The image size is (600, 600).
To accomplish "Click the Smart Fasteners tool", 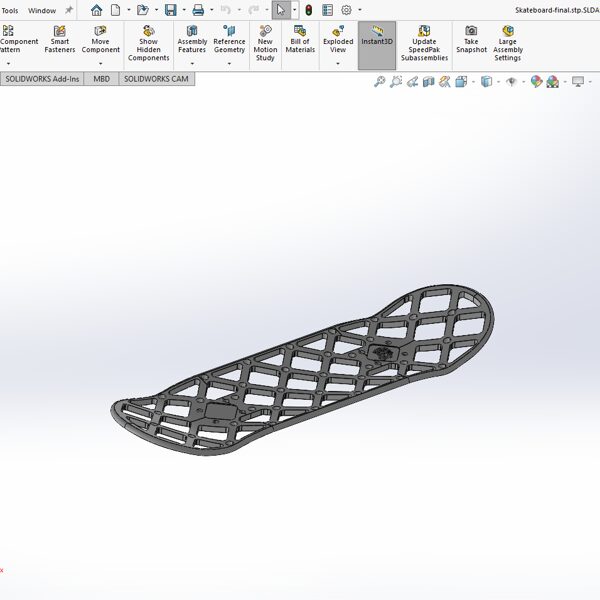I will tap(60, 45).
